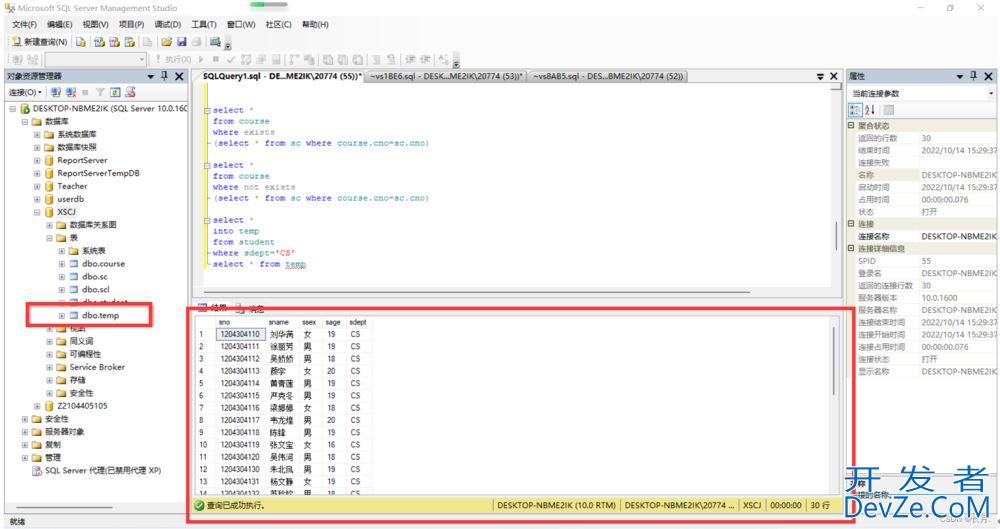Open the 帮助(H) menu
The height and width of the screenshot is (529, 1000).
coord(315,24)
